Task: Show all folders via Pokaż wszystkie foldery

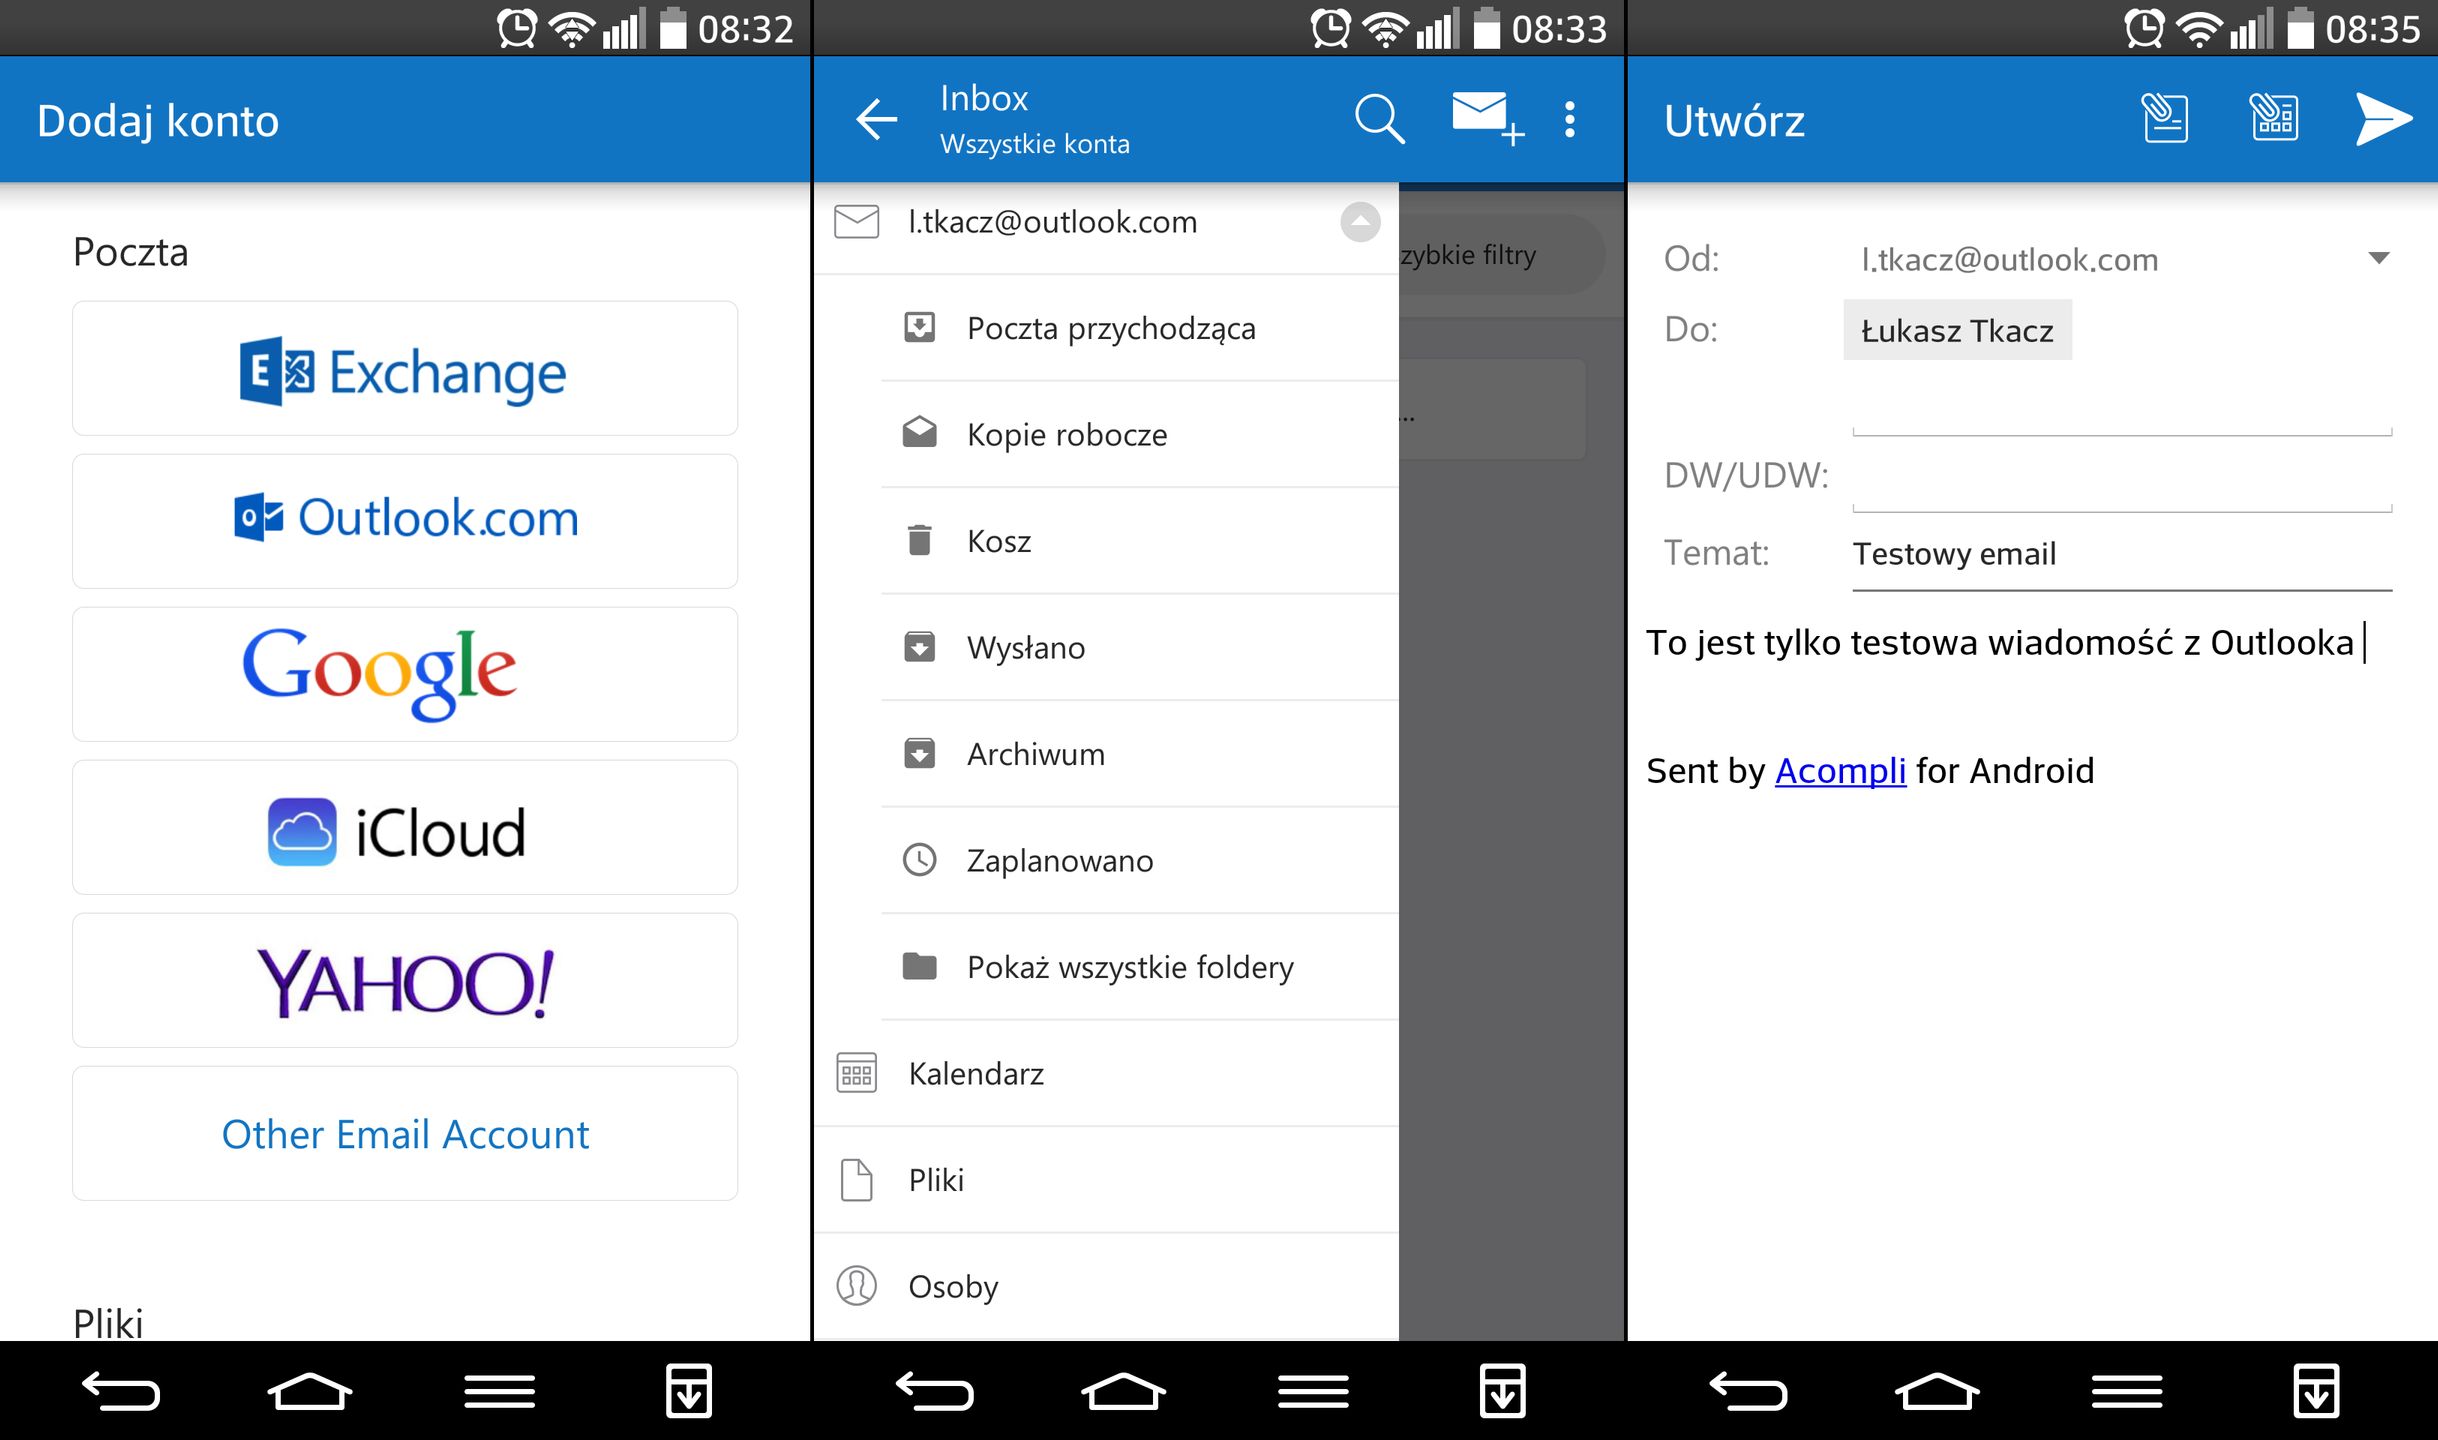Action: [x=1130, y=967]
